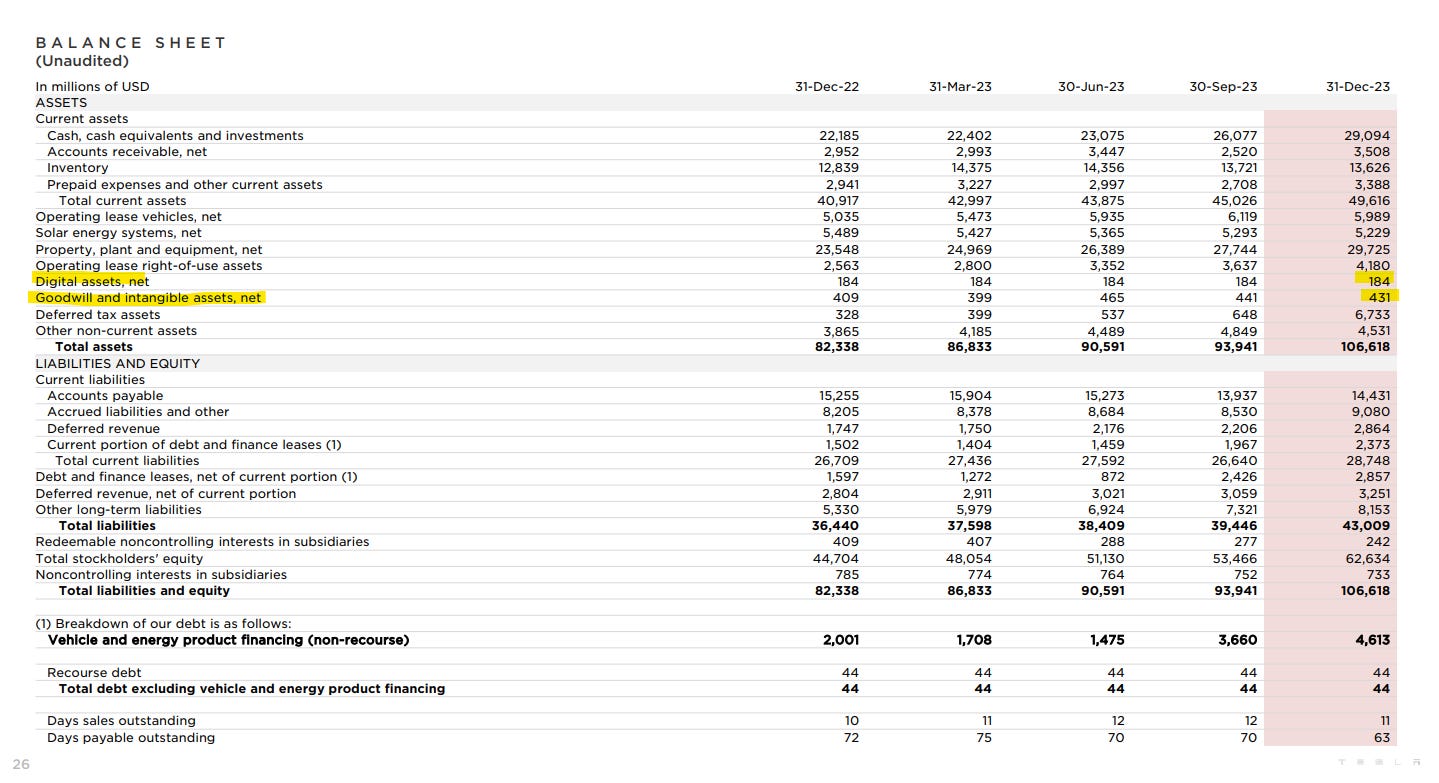Select "(1) Breakdown of our debt is as follows:"

163,624
